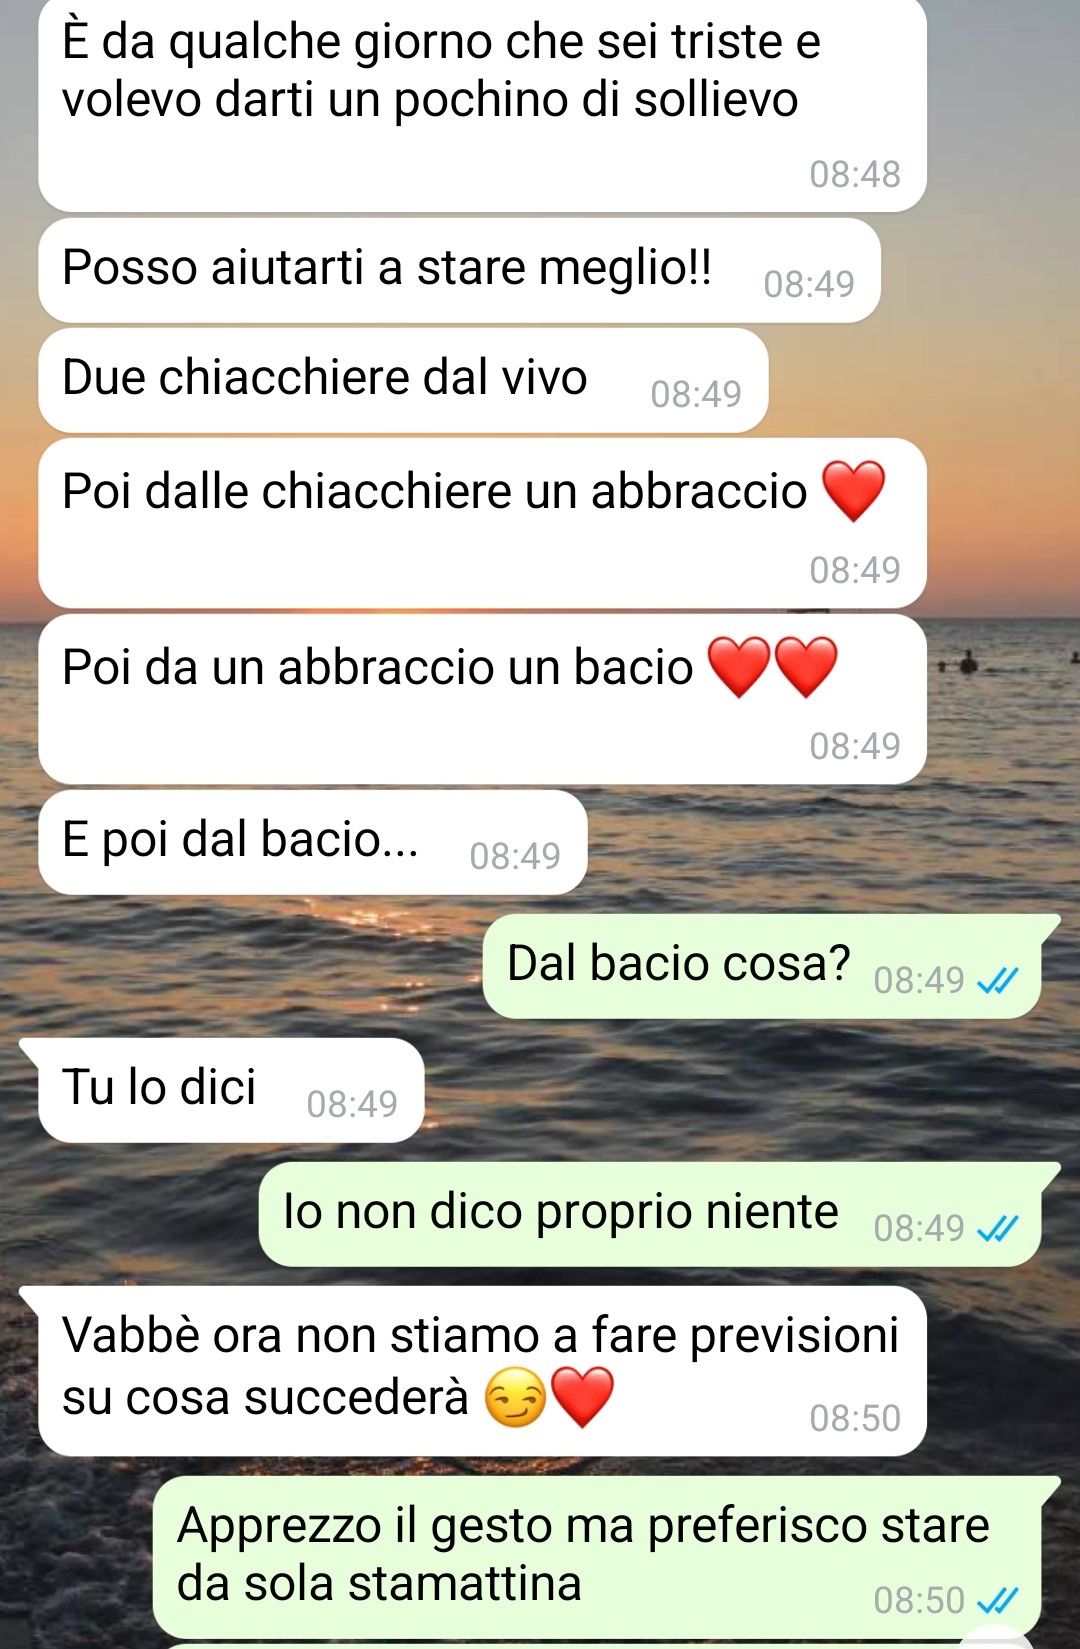Tap the red heart after 'un abbraccio'
This screenshot has height=1649, width=1080.
coord(853,491)
